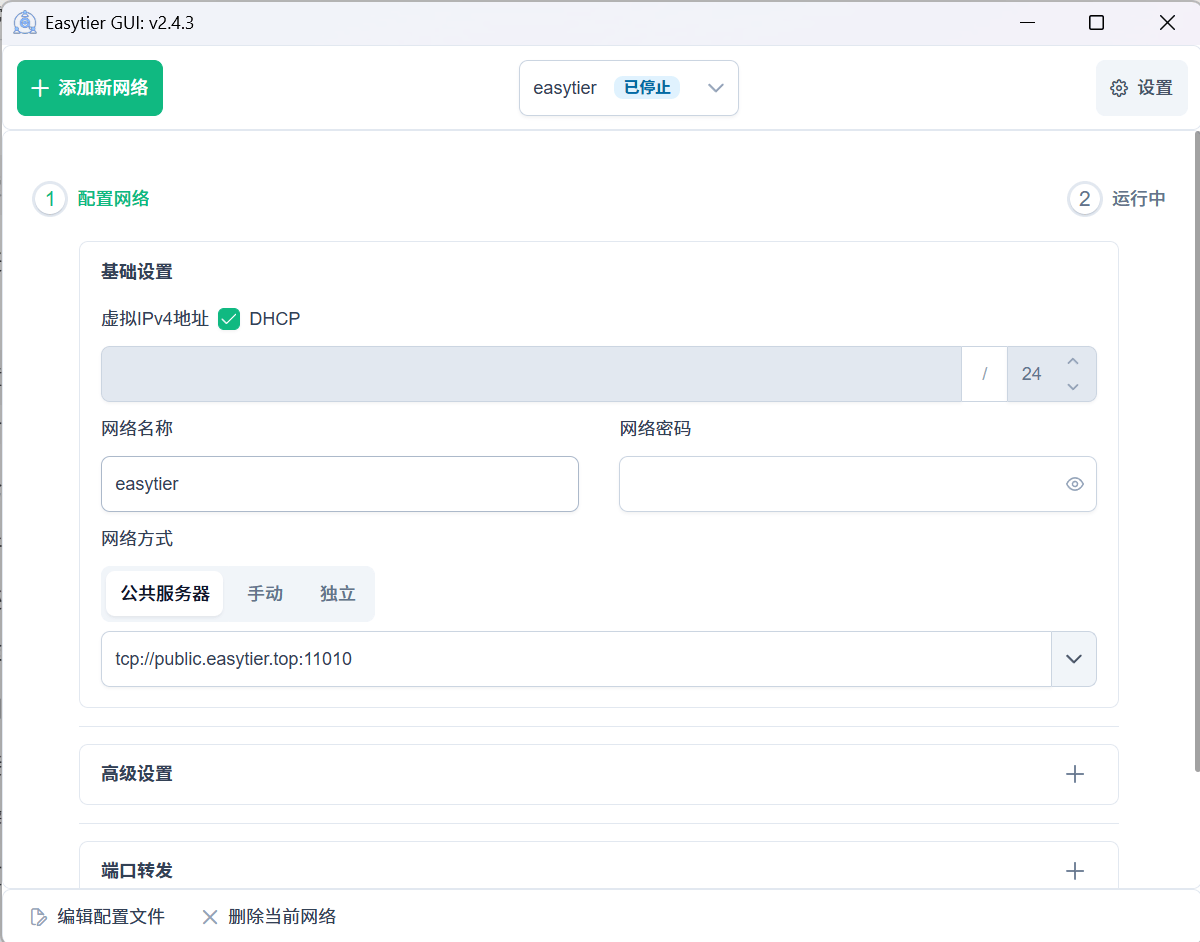Increase the subnet mask value with up arrow
This screenshot has height=942, width=1200.
pos(1073,362)
